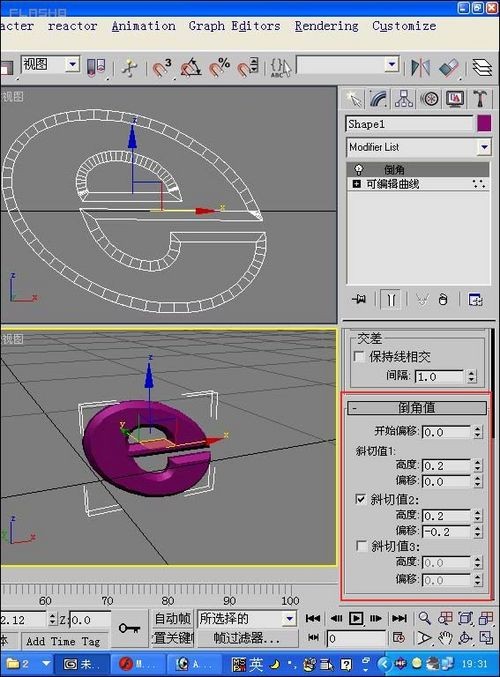Click the 间隔 value field

tap(440, 377)
